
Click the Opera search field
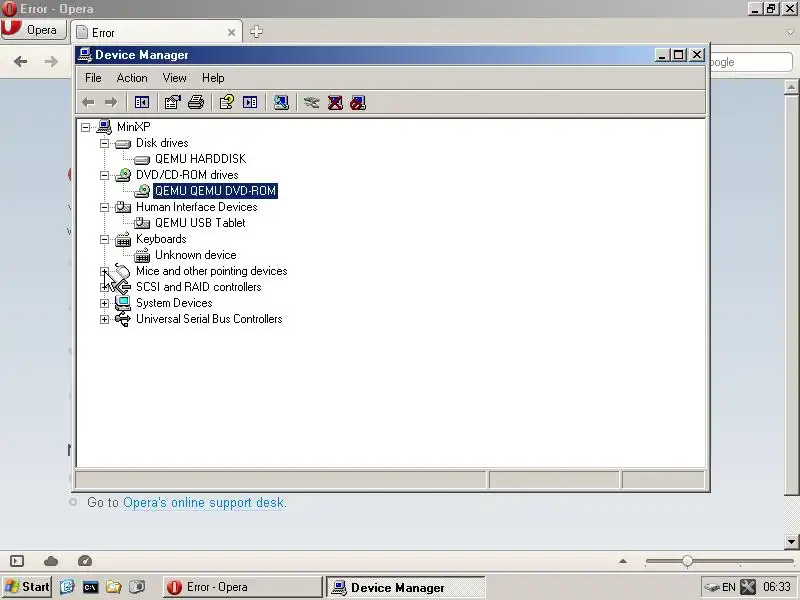(750, 62)
